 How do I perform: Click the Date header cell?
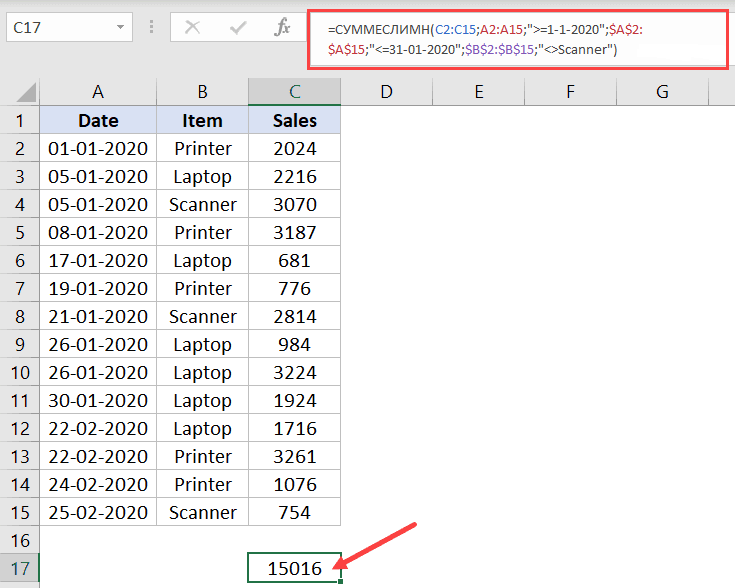coord(98,121)
